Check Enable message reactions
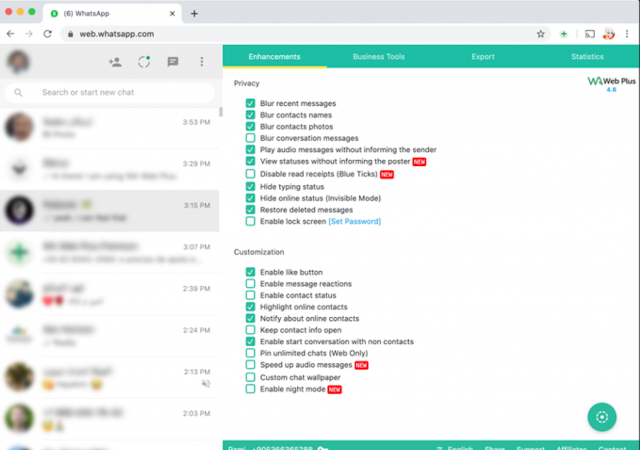The image size is (640, 450). (250, 283)
